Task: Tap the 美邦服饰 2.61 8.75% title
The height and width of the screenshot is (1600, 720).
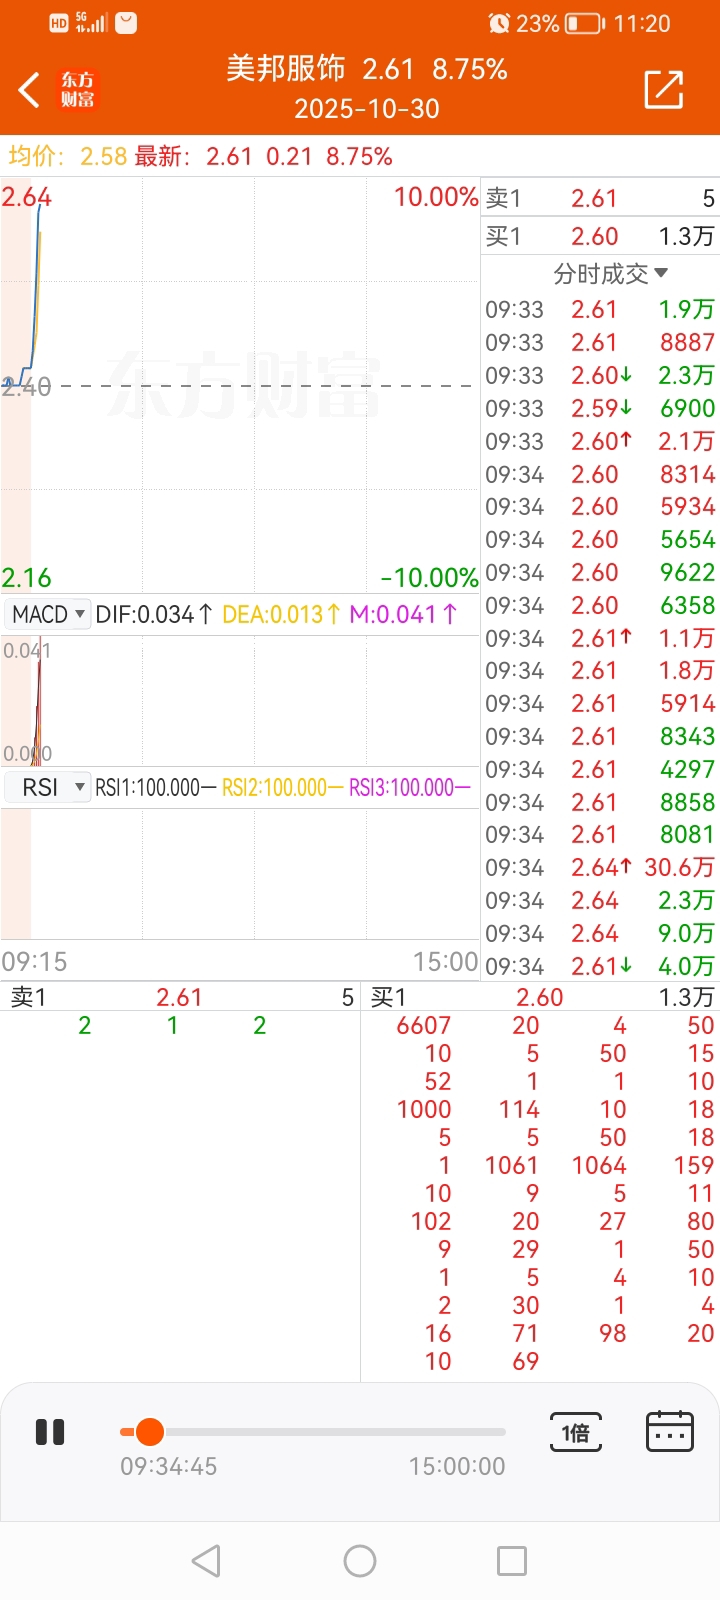Action: (366, 68)
